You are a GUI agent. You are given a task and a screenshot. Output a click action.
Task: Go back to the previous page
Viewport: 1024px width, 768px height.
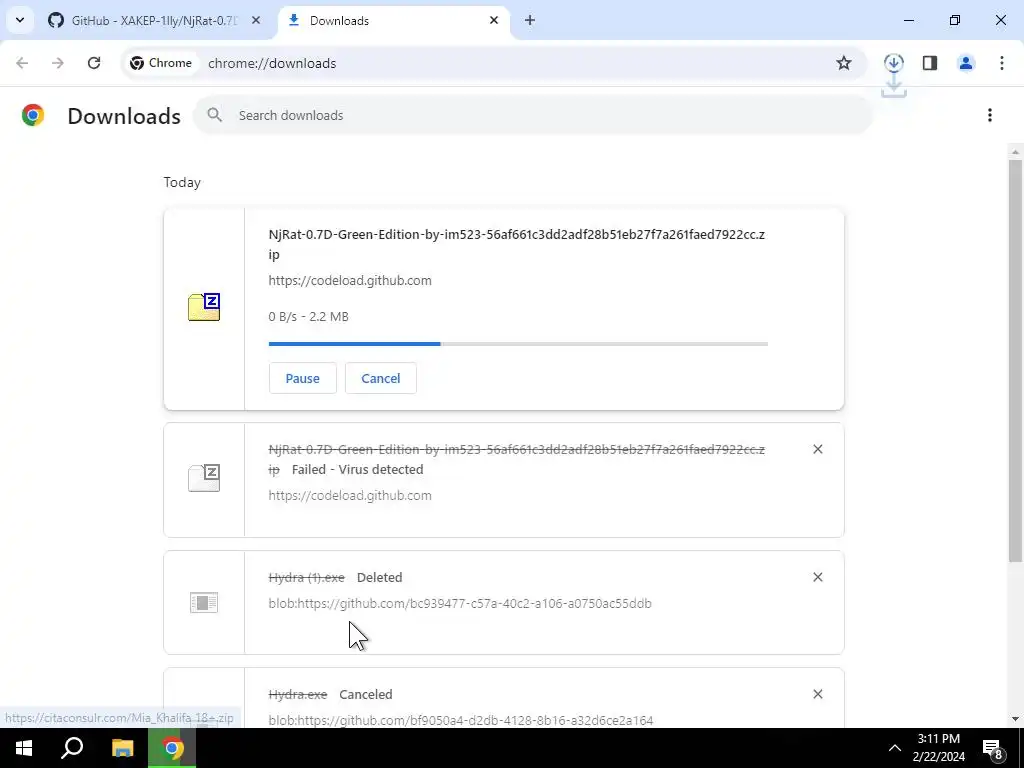click(22, 63)
